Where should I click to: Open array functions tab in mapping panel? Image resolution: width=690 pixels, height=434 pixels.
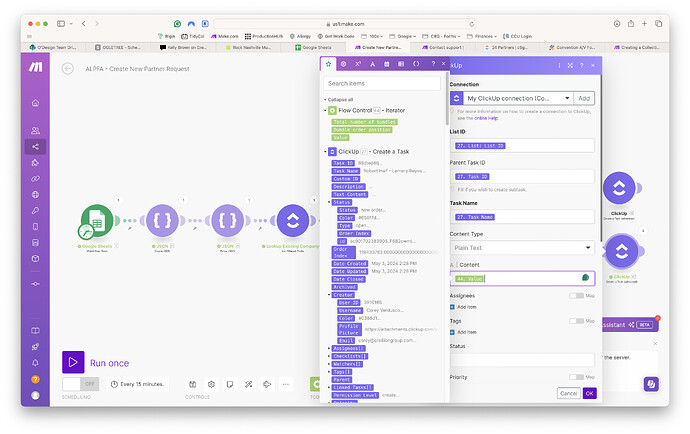401,64
